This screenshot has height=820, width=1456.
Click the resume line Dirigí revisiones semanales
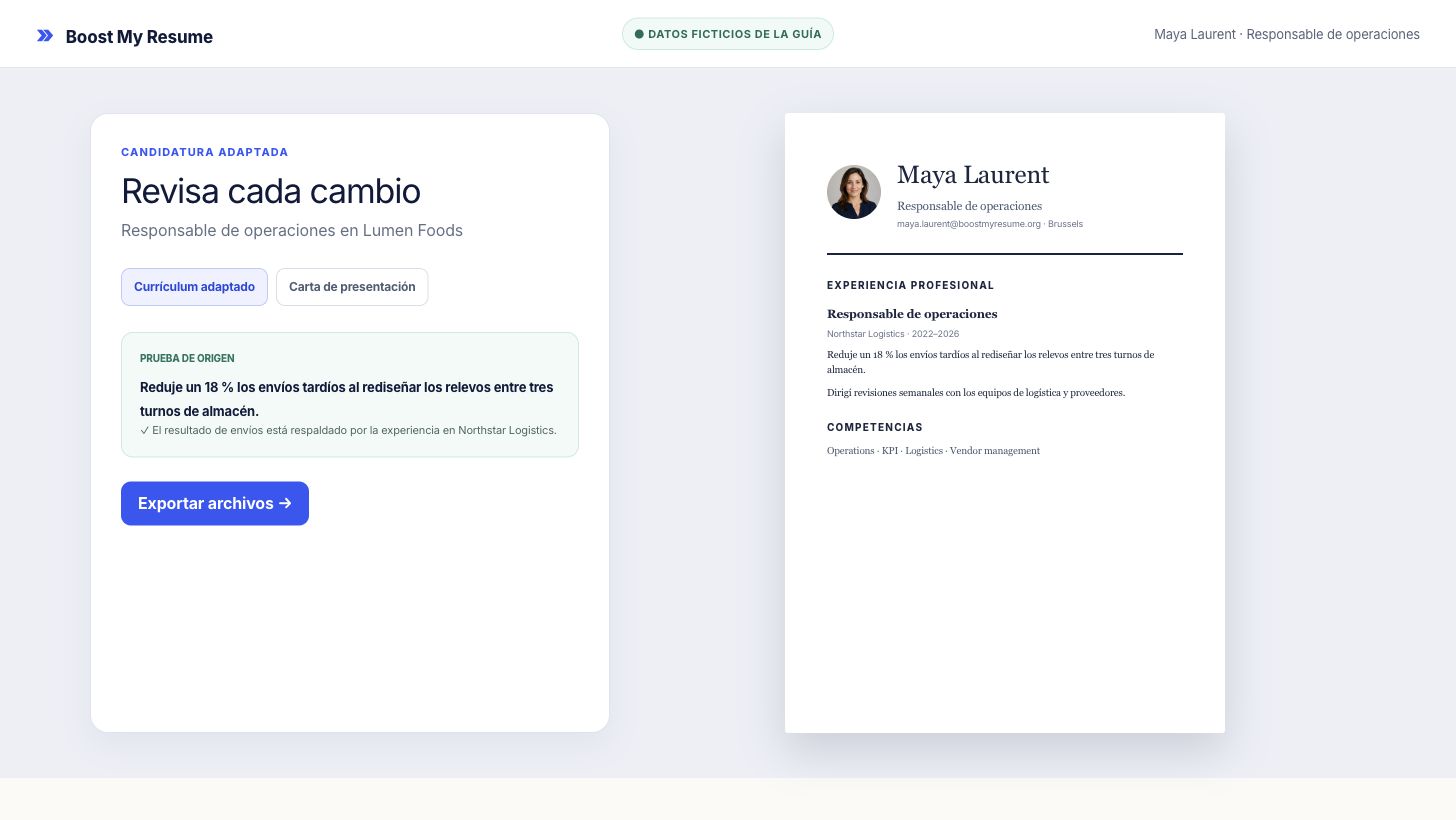(x=976, y=392)
